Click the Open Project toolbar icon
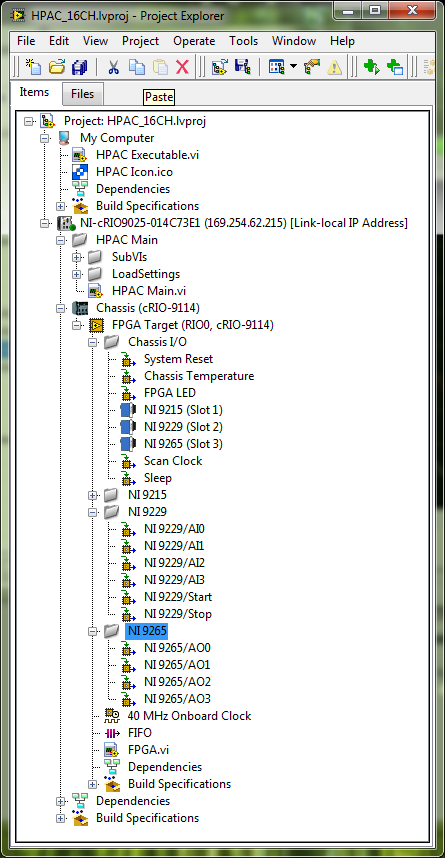The width and height of the screenshot is (445, 858). (56, 68)
